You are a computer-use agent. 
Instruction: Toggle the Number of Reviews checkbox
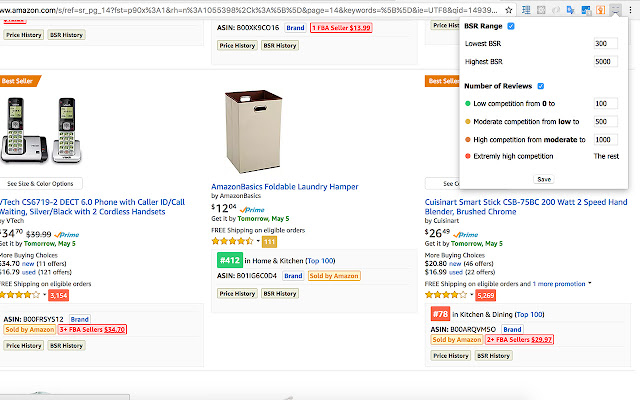click(541, 86)
